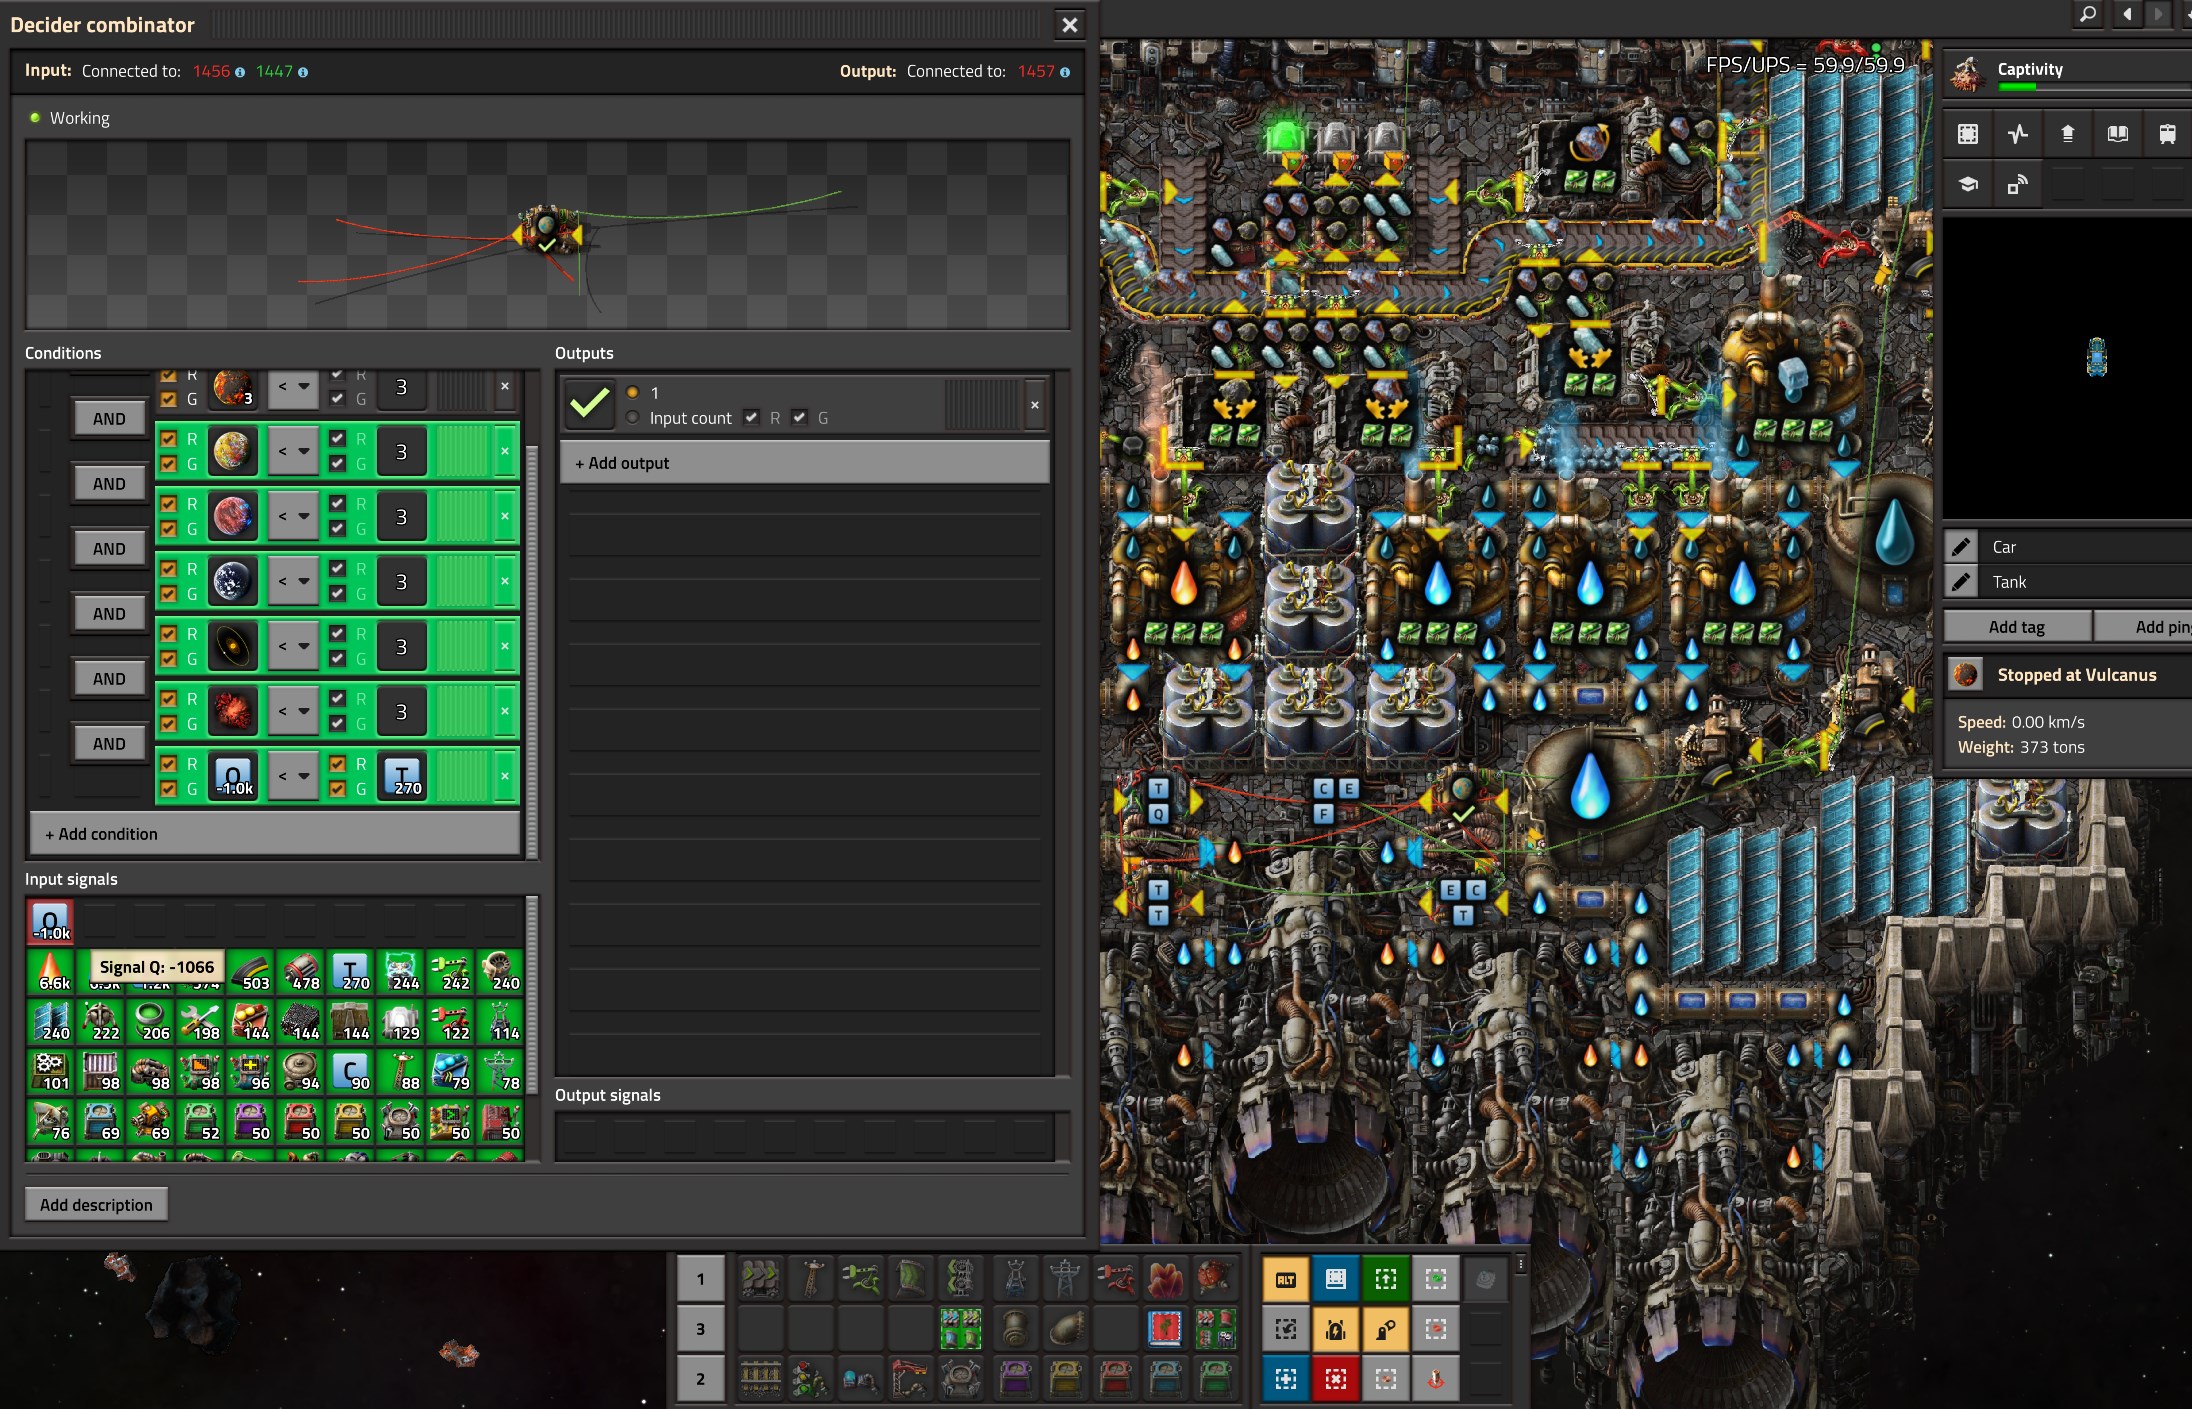This screenshot has height=1409, width=2192.
Task: Click the map search magnifier icon
Action: click(x=2088, y=14)
